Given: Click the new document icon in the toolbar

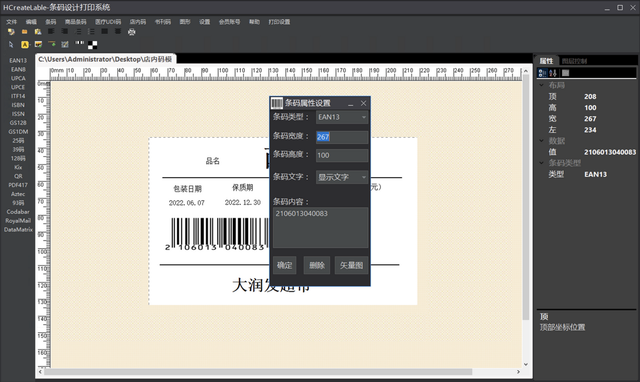Looking at the screenshot, I should click(11, 32).
